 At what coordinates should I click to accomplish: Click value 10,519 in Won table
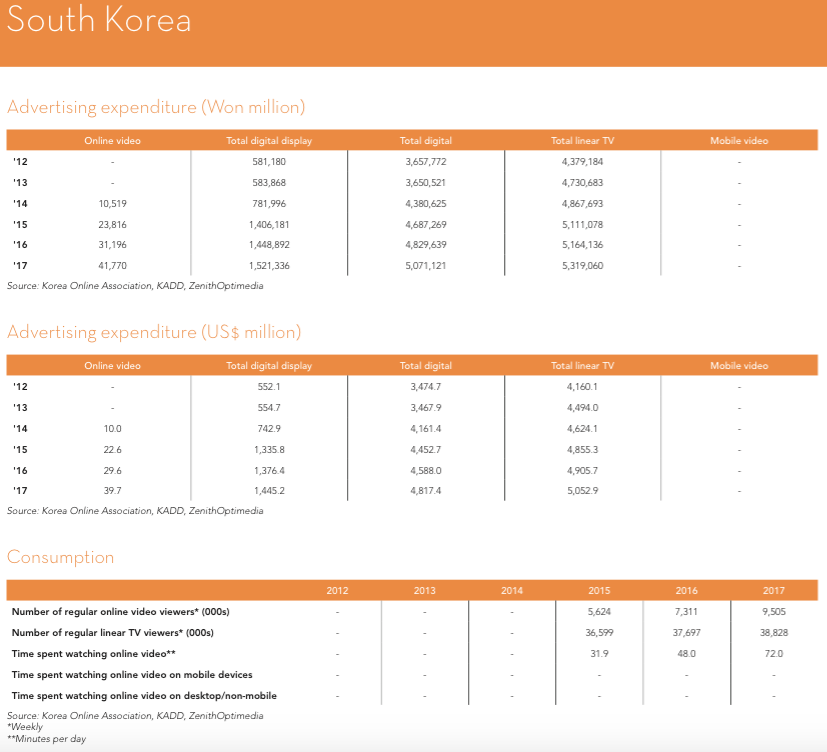tap(112, 204)
